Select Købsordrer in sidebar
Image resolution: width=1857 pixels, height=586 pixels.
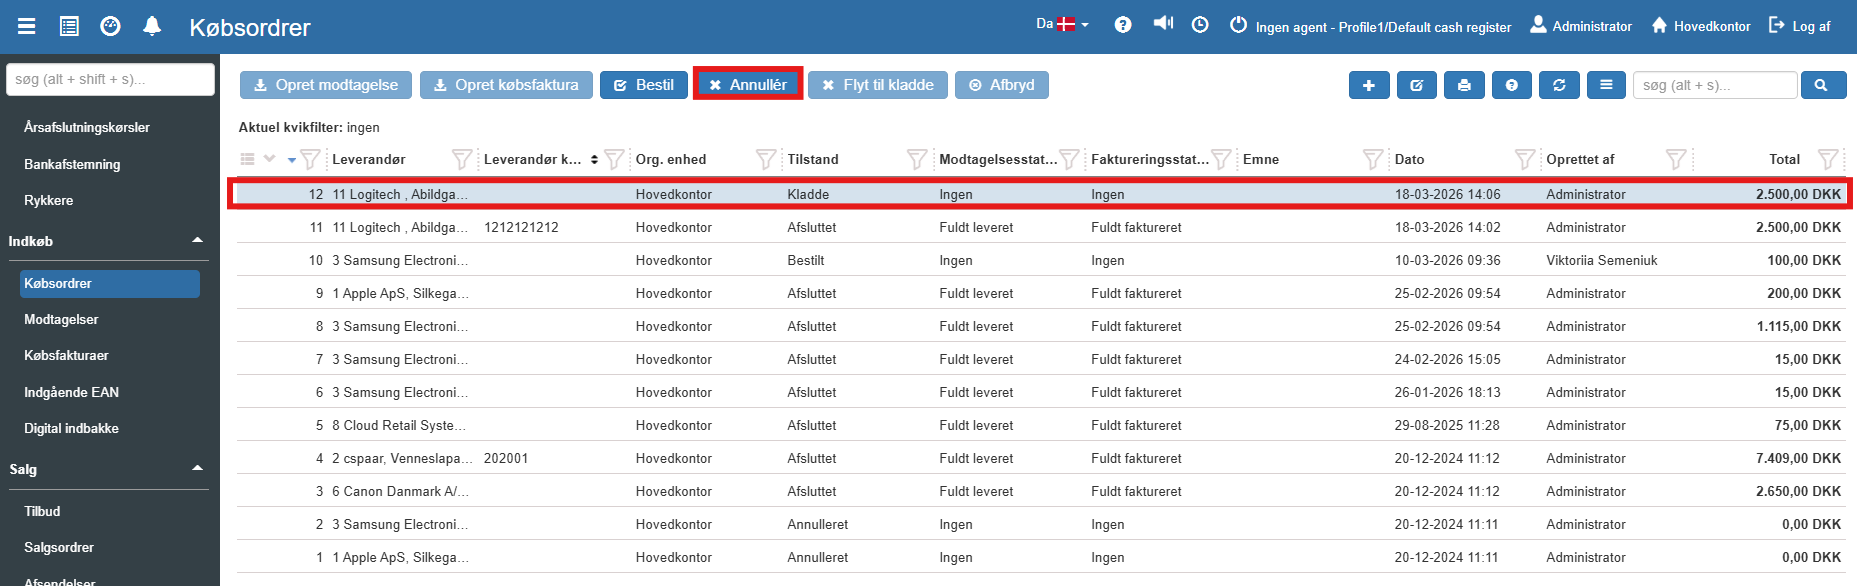tap(110, 283)
